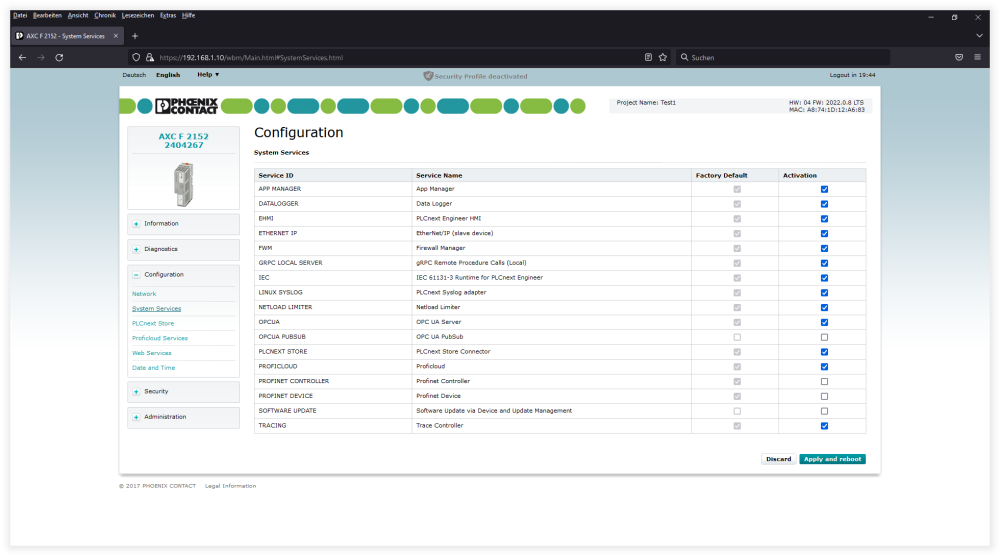Open the Chronik menu in the menu bar
The width and height of the screenshot is (1000, 556).
105,16
